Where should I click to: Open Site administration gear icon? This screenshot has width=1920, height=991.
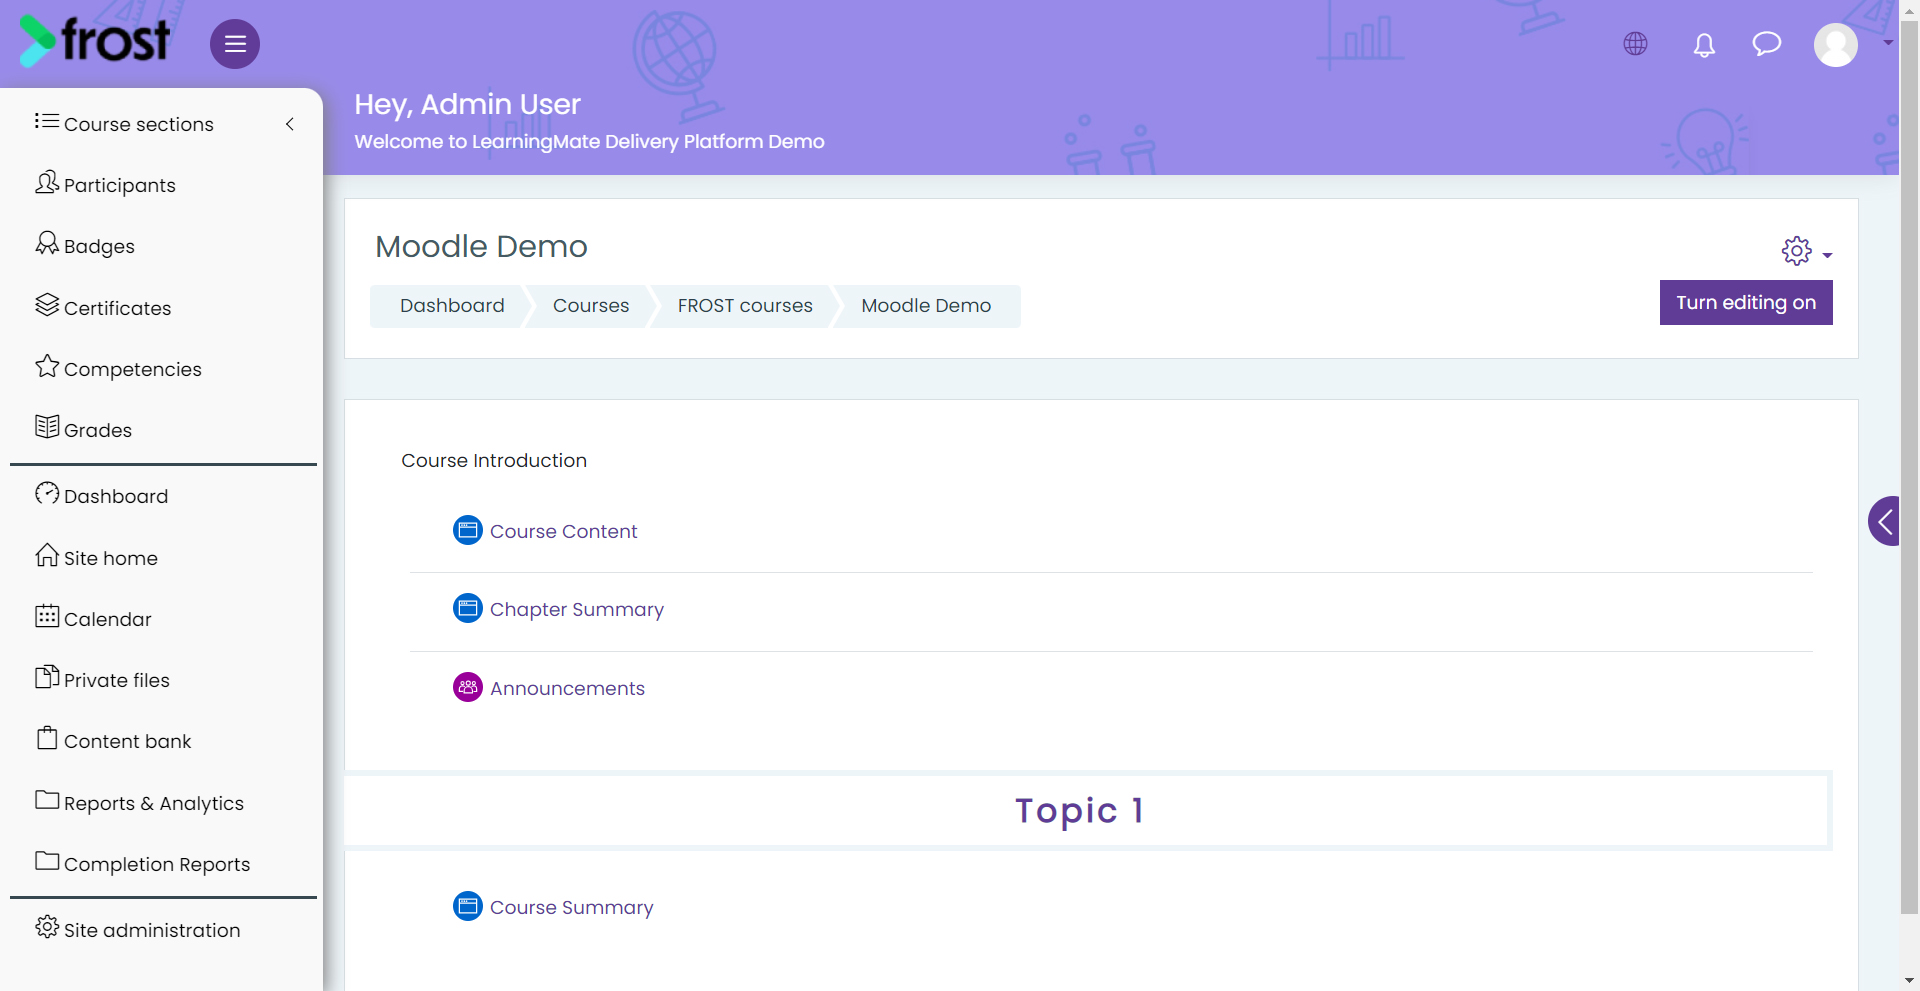click(47, 927)
